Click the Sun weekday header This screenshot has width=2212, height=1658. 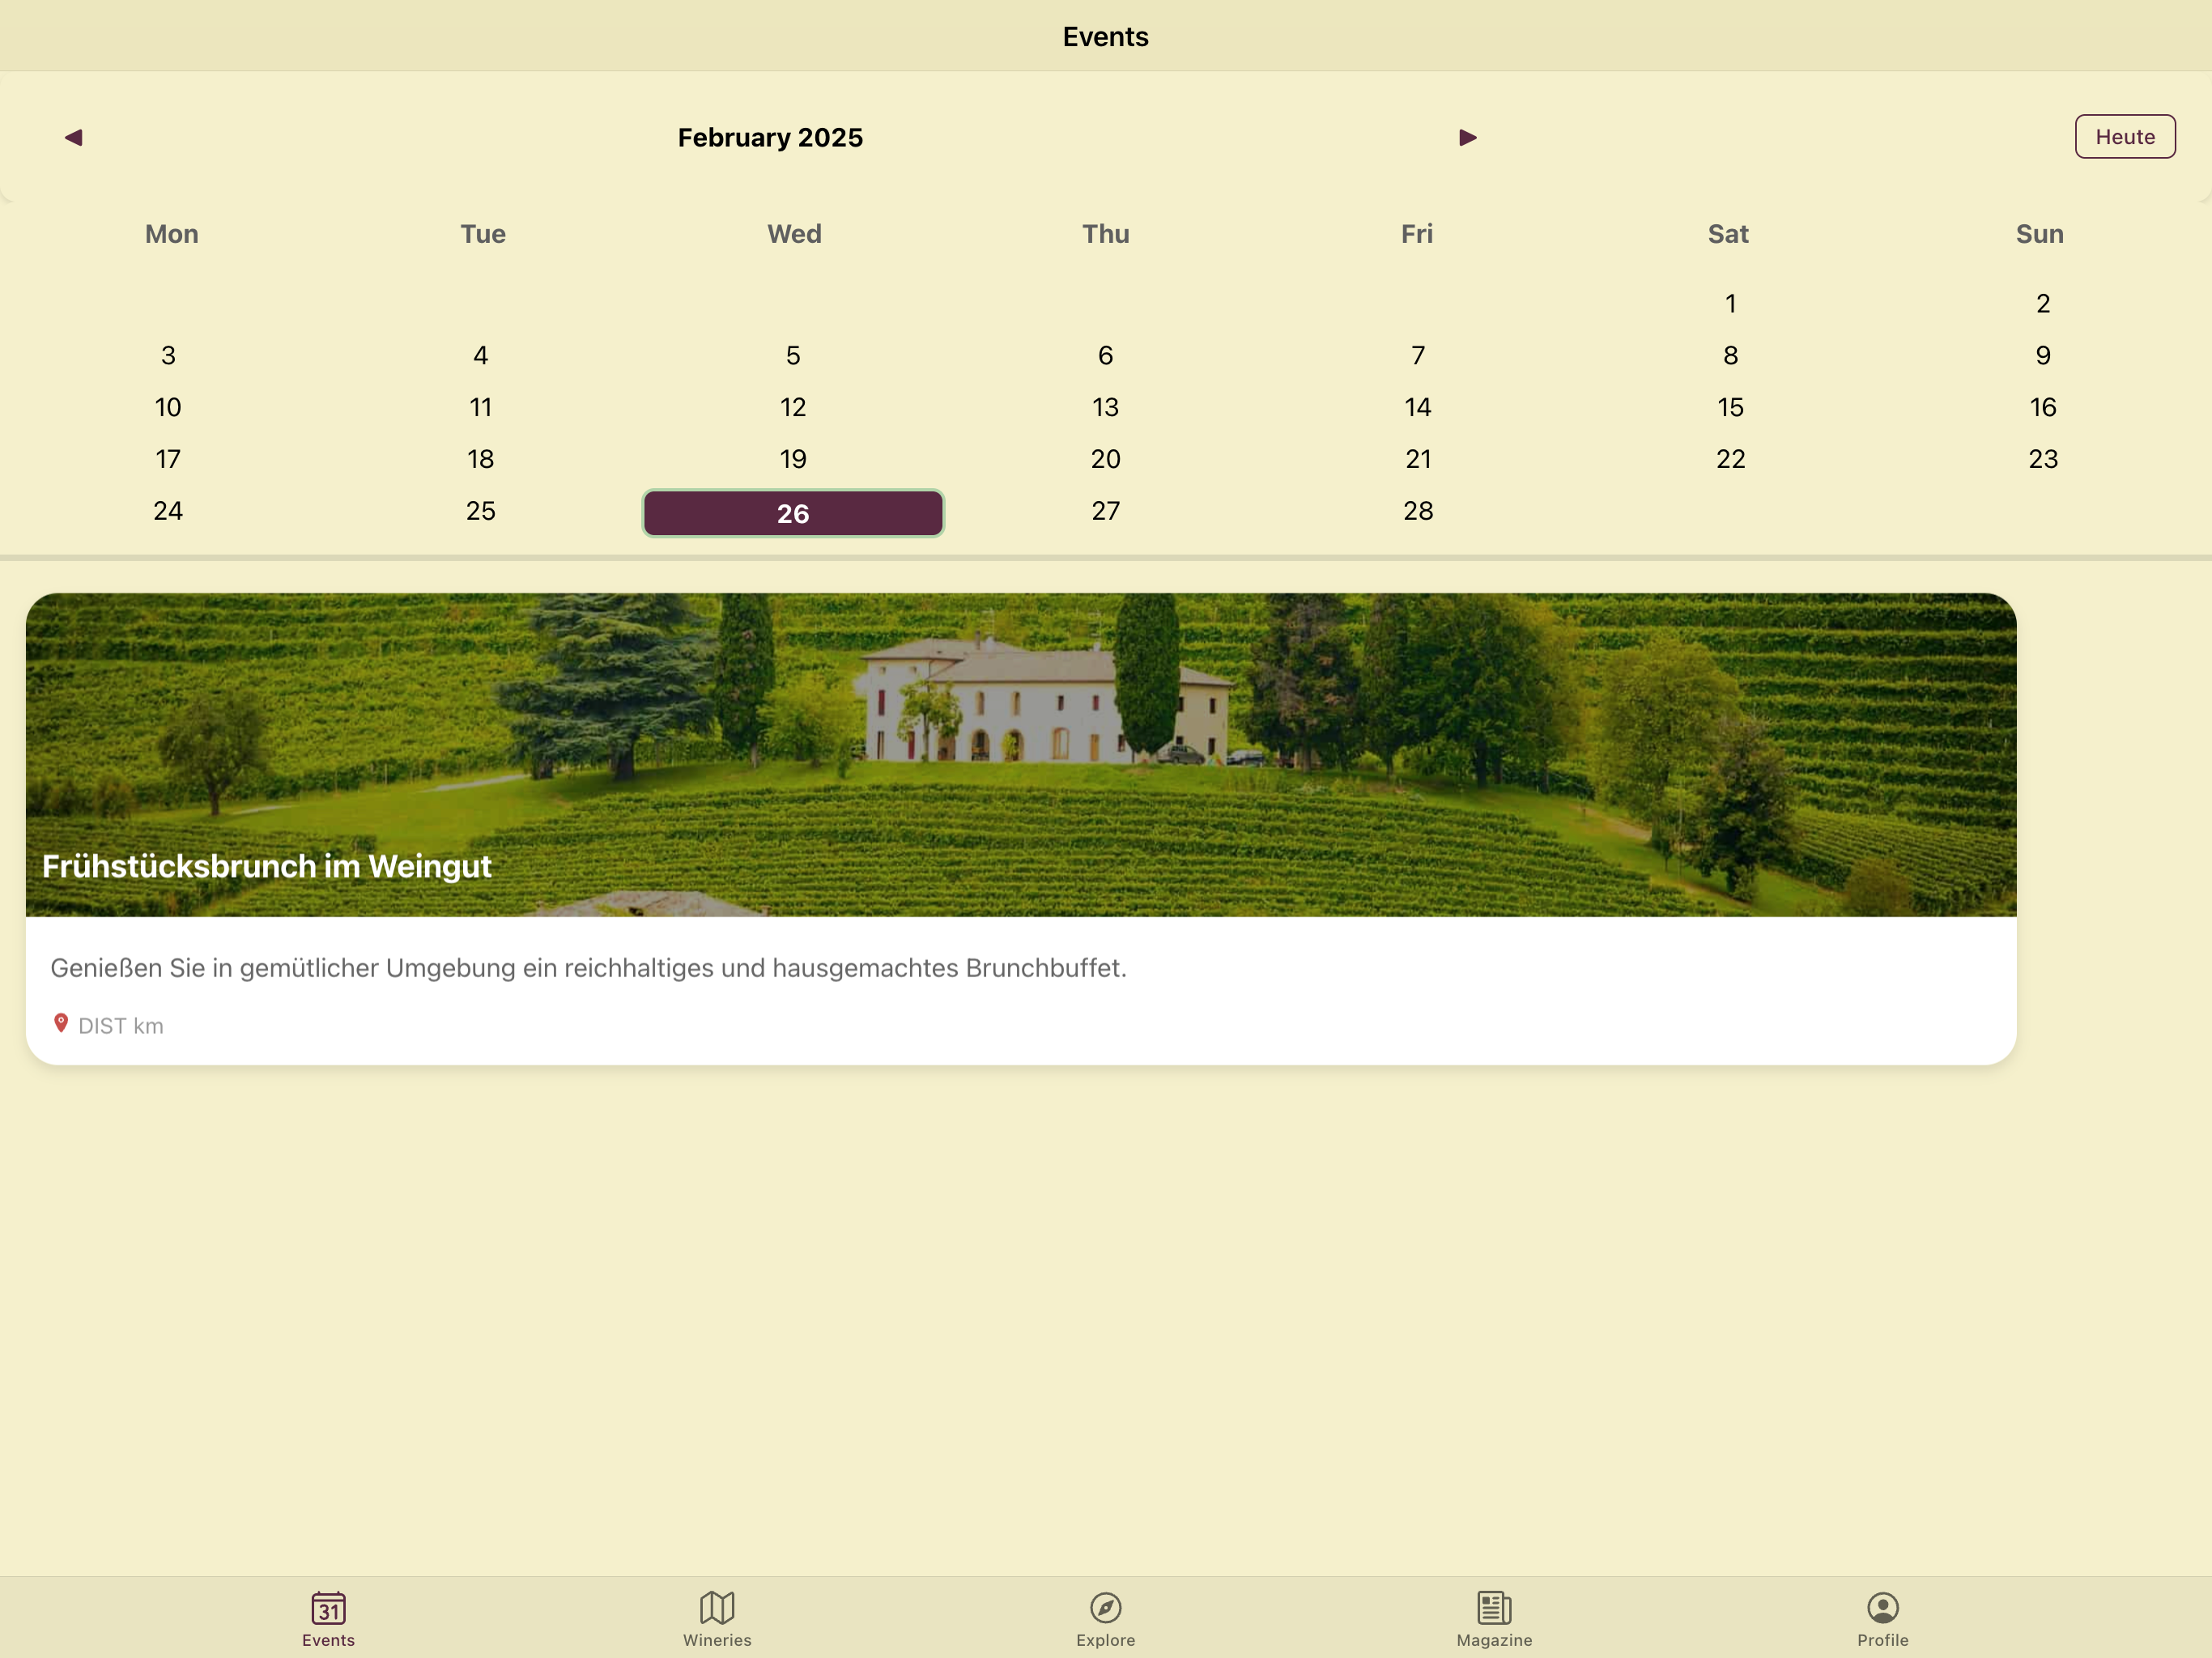coord(2040,234)
